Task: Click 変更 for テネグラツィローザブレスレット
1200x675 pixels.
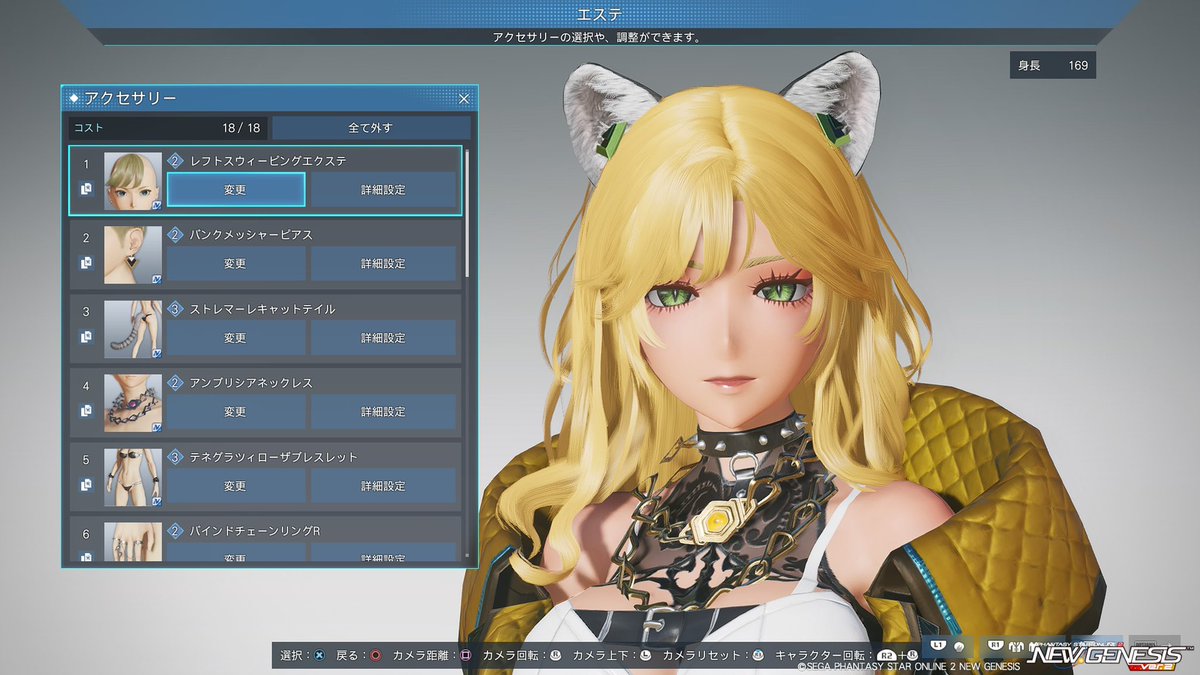Action: click(235, 486)
